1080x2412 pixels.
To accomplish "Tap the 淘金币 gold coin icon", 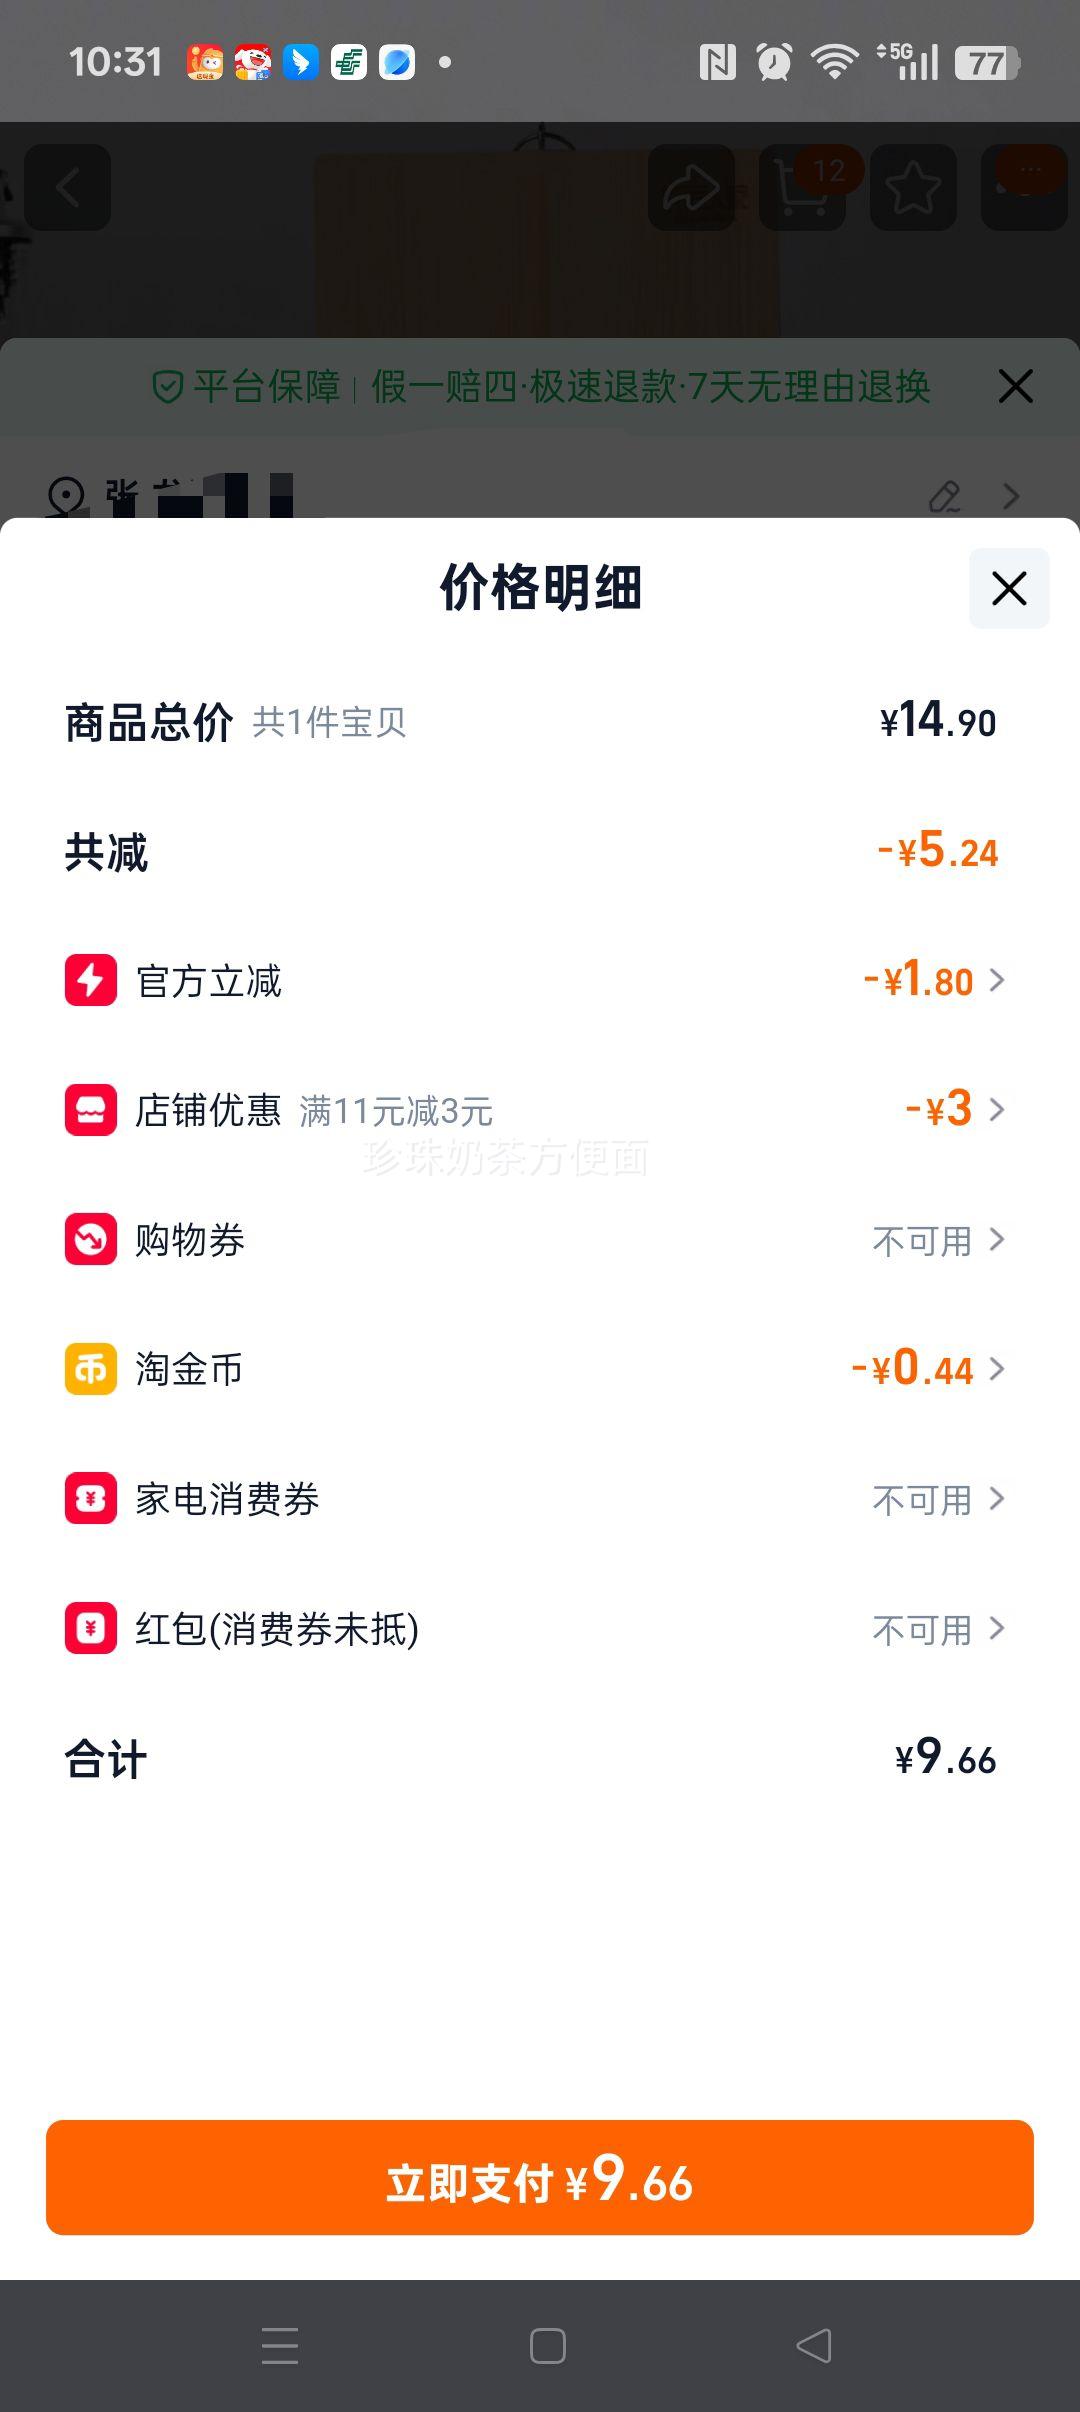I will point(91,1369).
